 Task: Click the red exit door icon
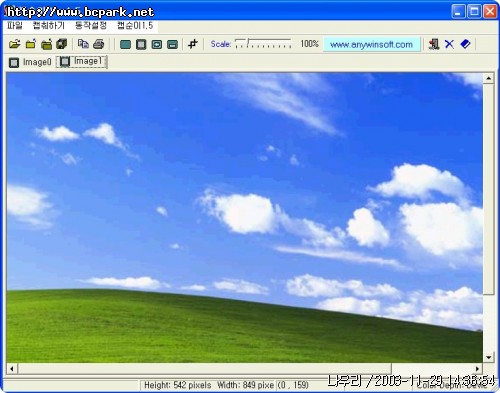[434, 44]
